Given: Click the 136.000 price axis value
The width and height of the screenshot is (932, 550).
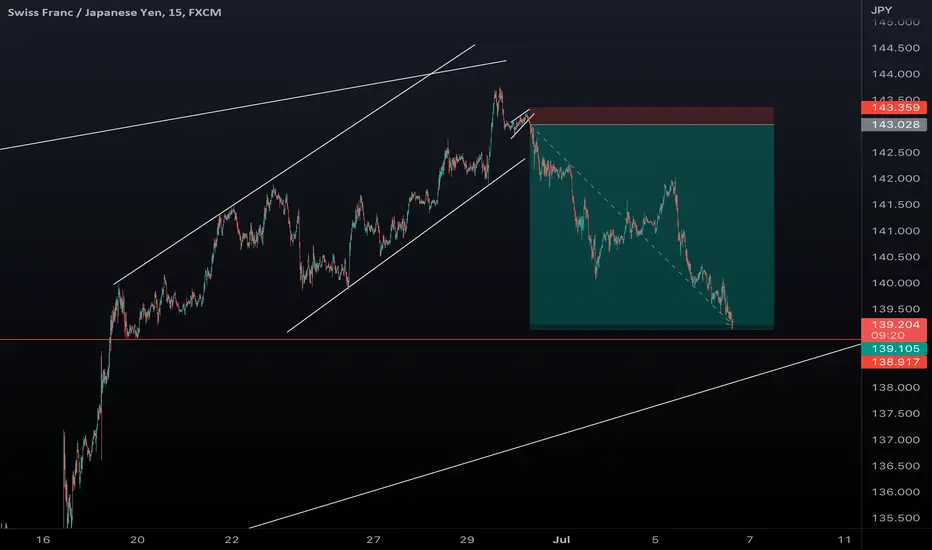Looking at the screenshot, I should [895, 492].
